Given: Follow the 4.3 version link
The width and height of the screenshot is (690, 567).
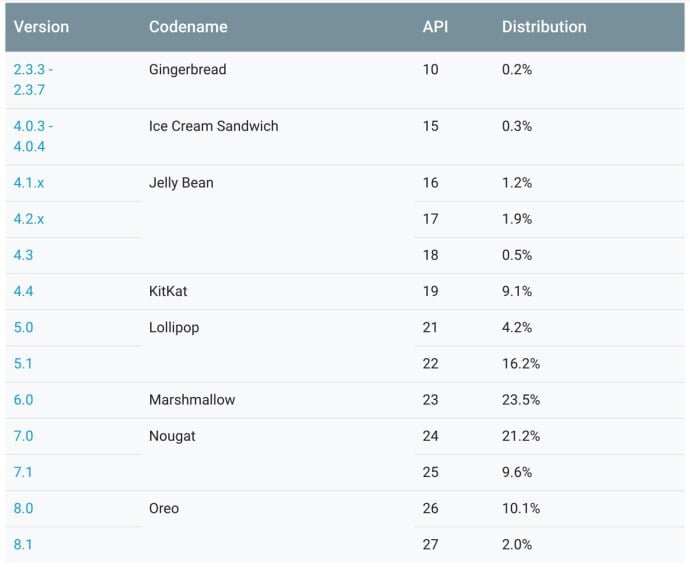Looking at the screenshot, I should point(23,255).
